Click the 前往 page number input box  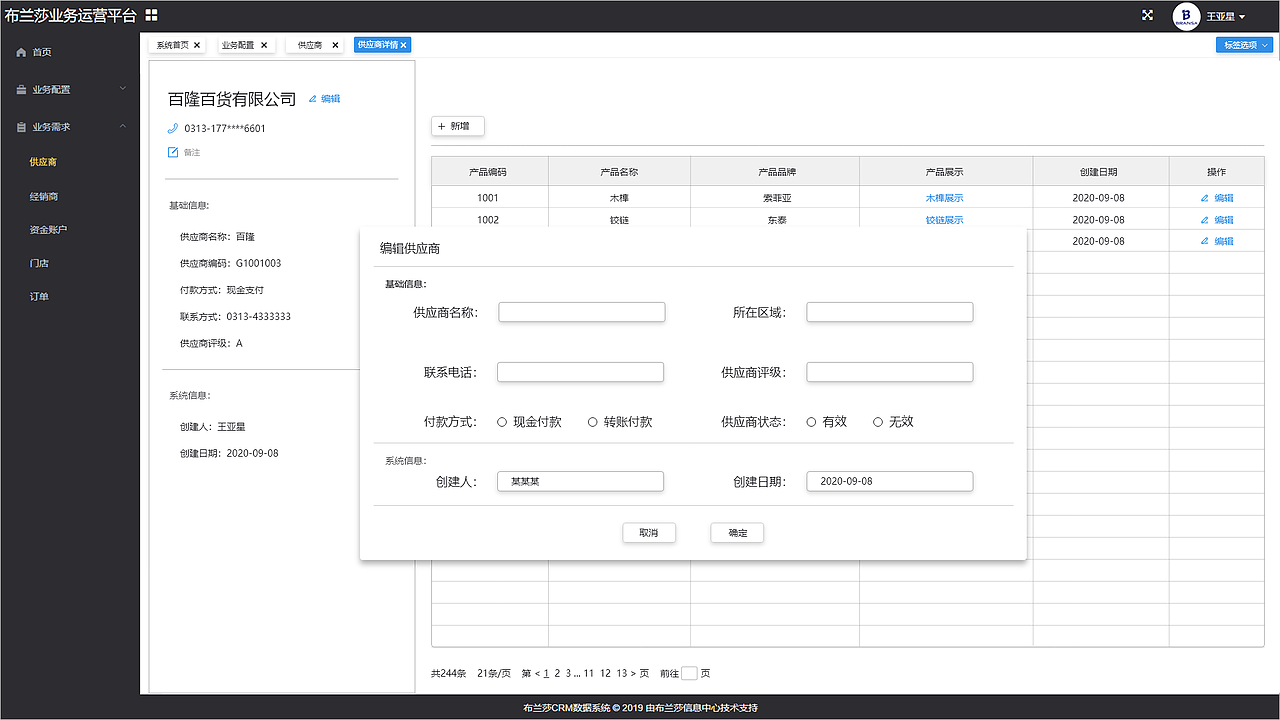[690, 673]
